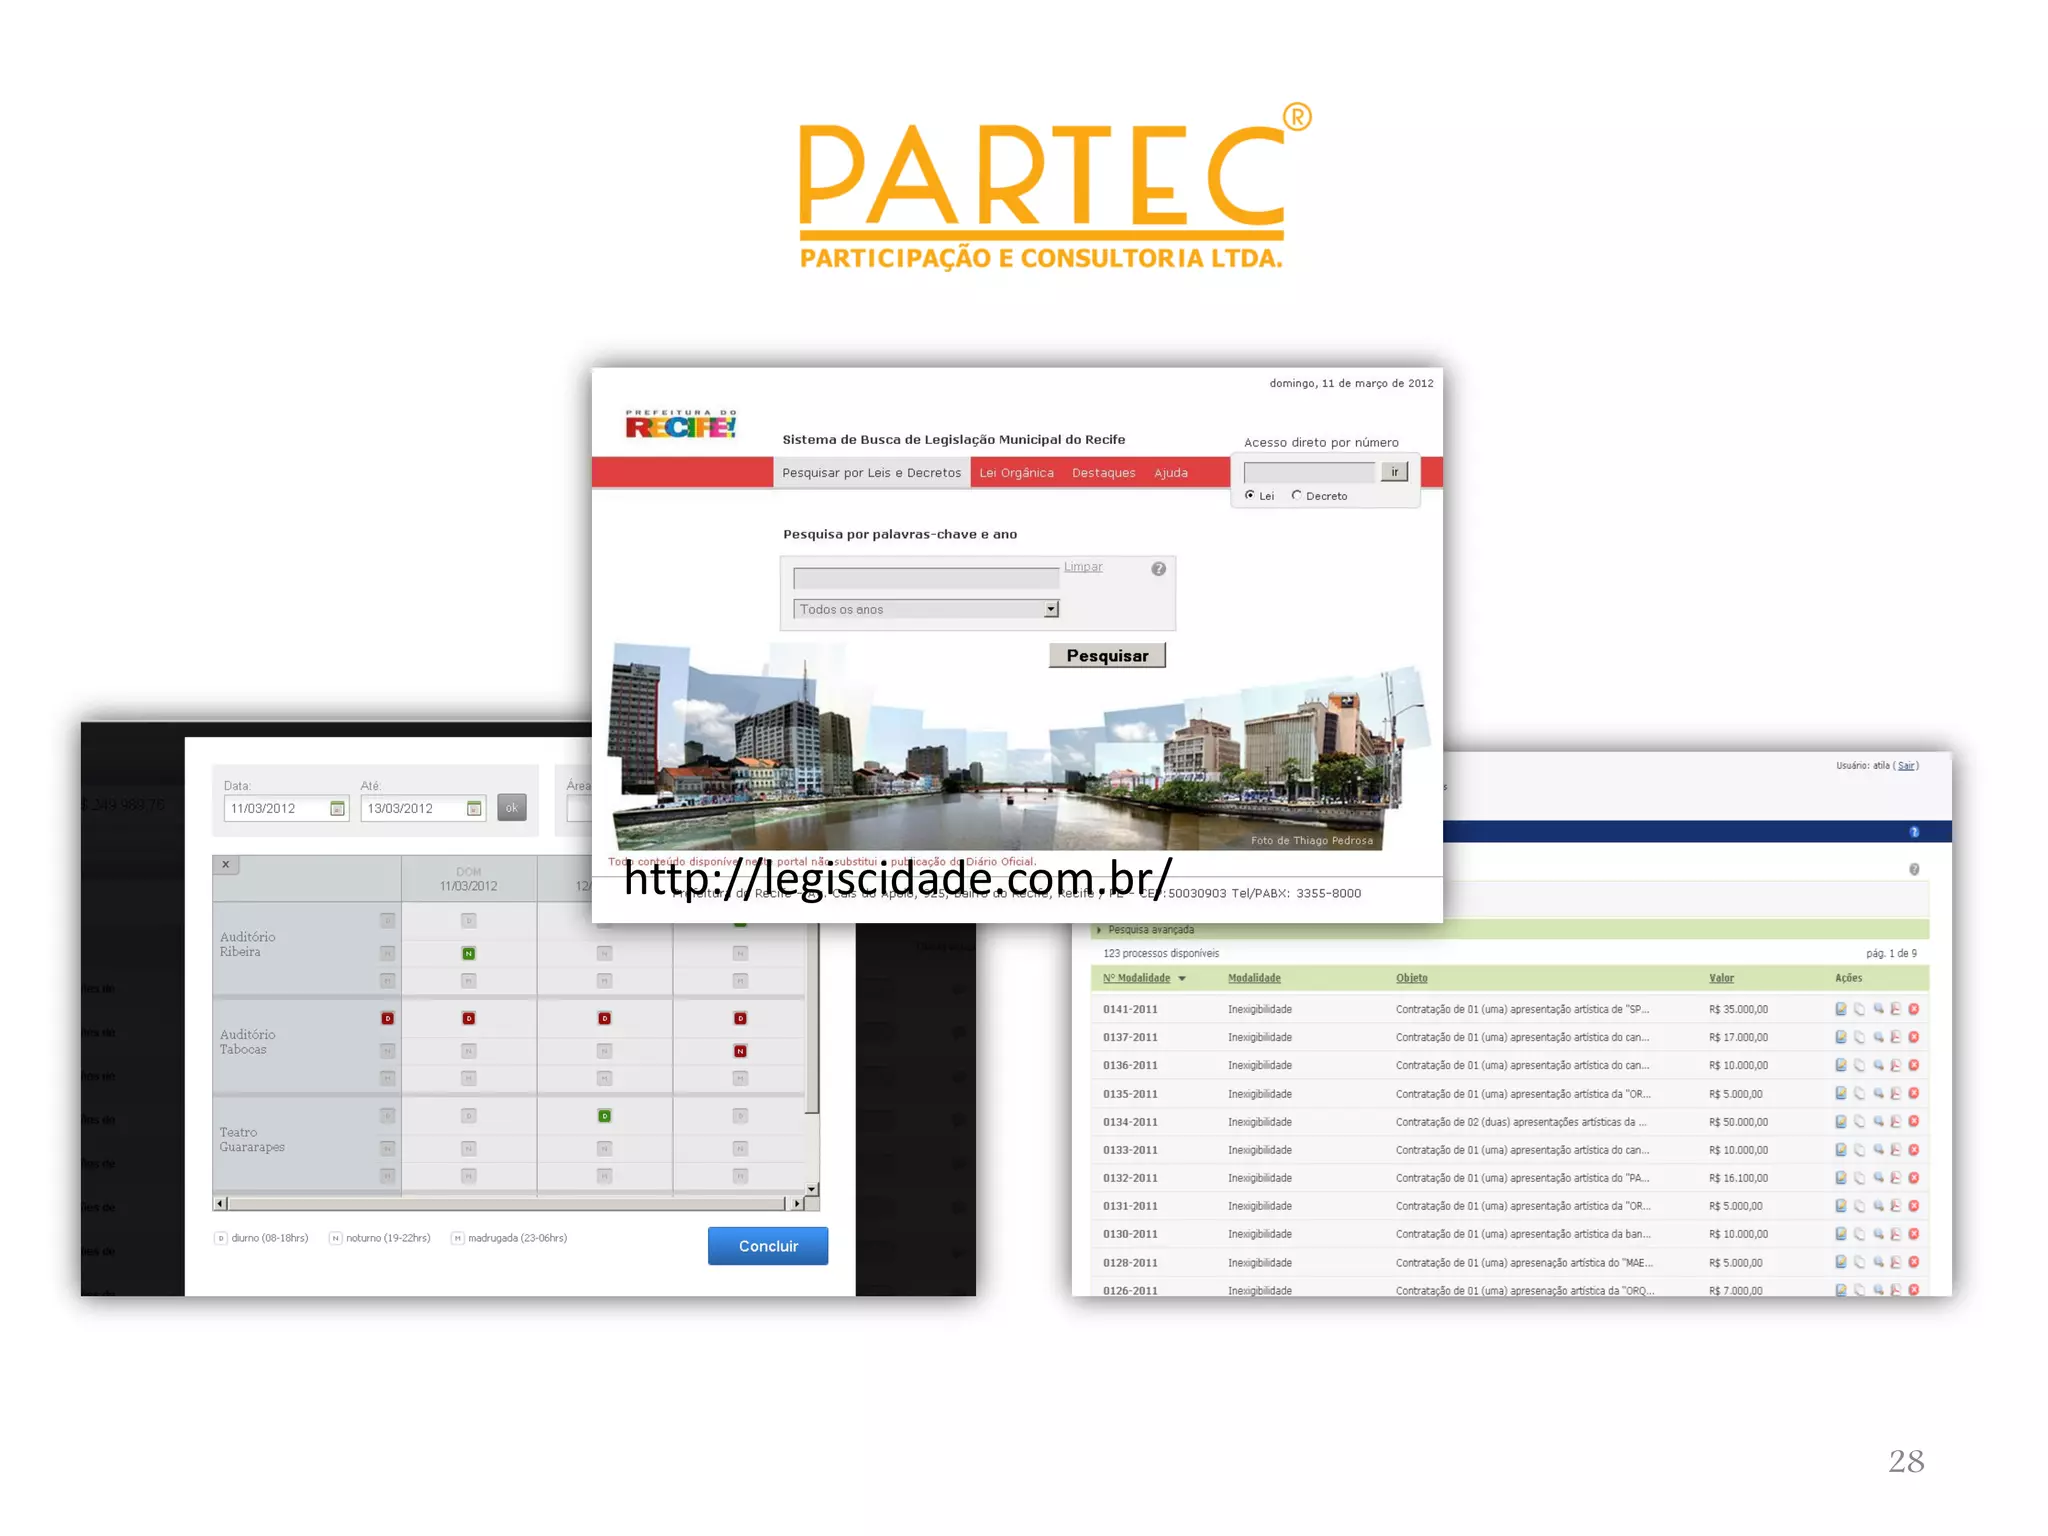Image resolution: width=2048 pixels, height=1536 pixels.
Task: Click red delete icon for process 0128-2011
Action: coord(1913,1262)
